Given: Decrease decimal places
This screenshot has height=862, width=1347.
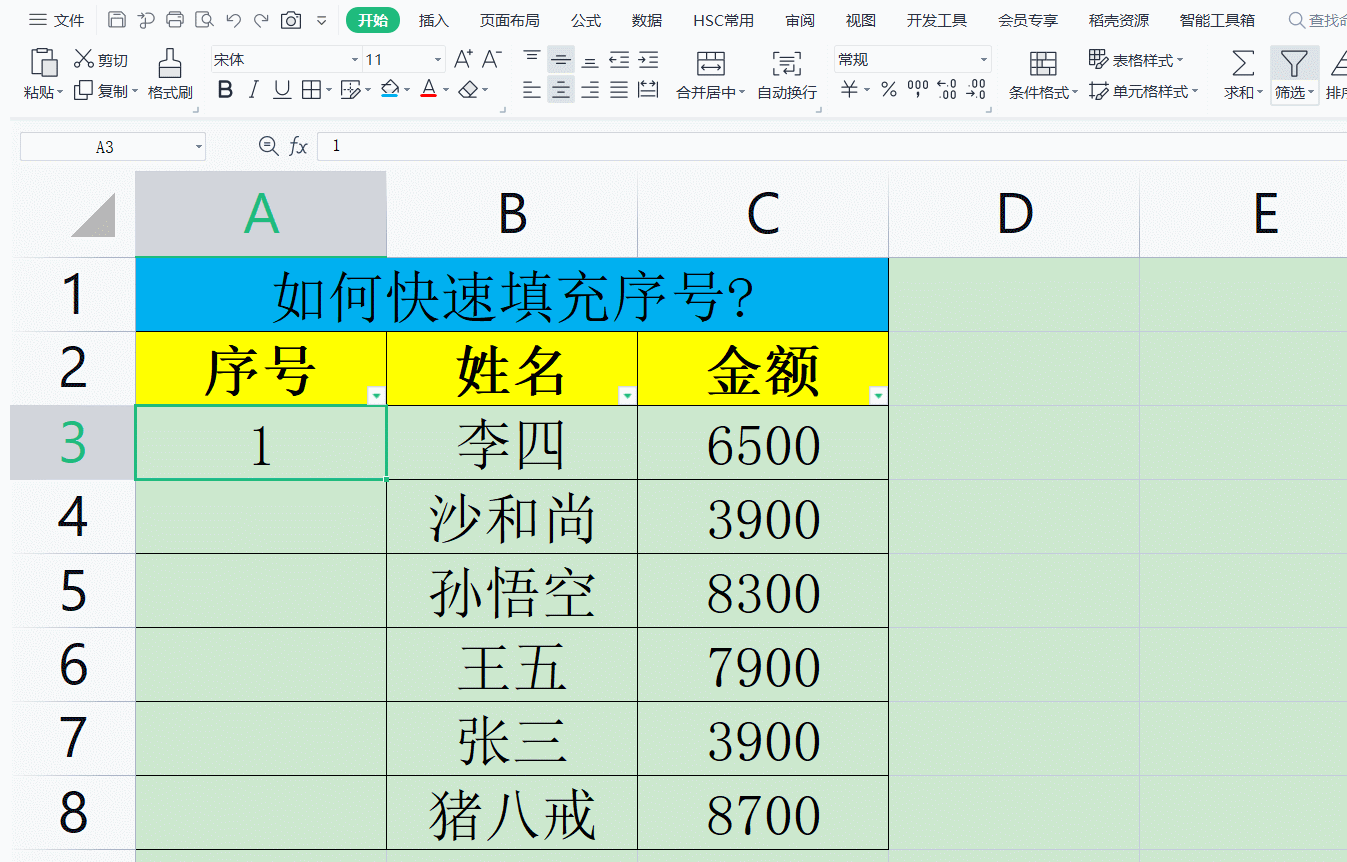Looking at the screenshot, I should coord(977,91).
